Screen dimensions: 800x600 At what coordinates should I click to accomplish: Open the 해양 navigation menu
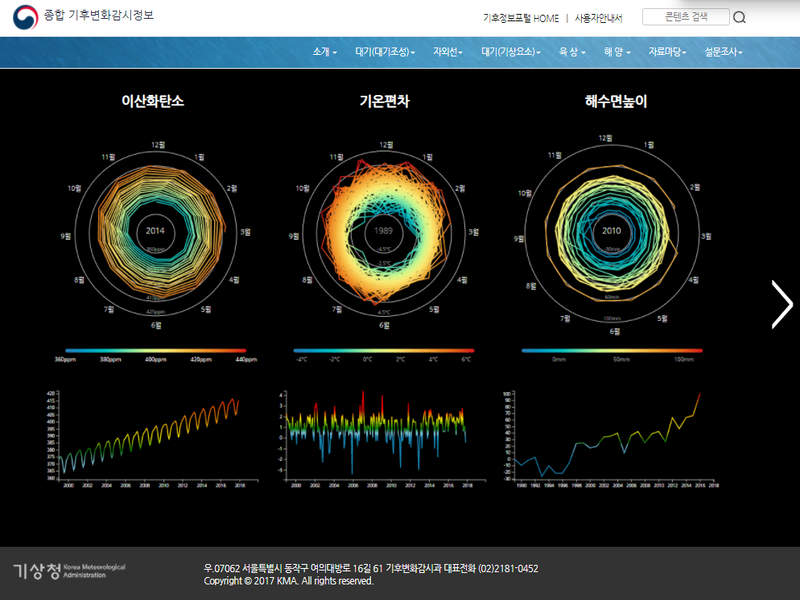point(617,52)
